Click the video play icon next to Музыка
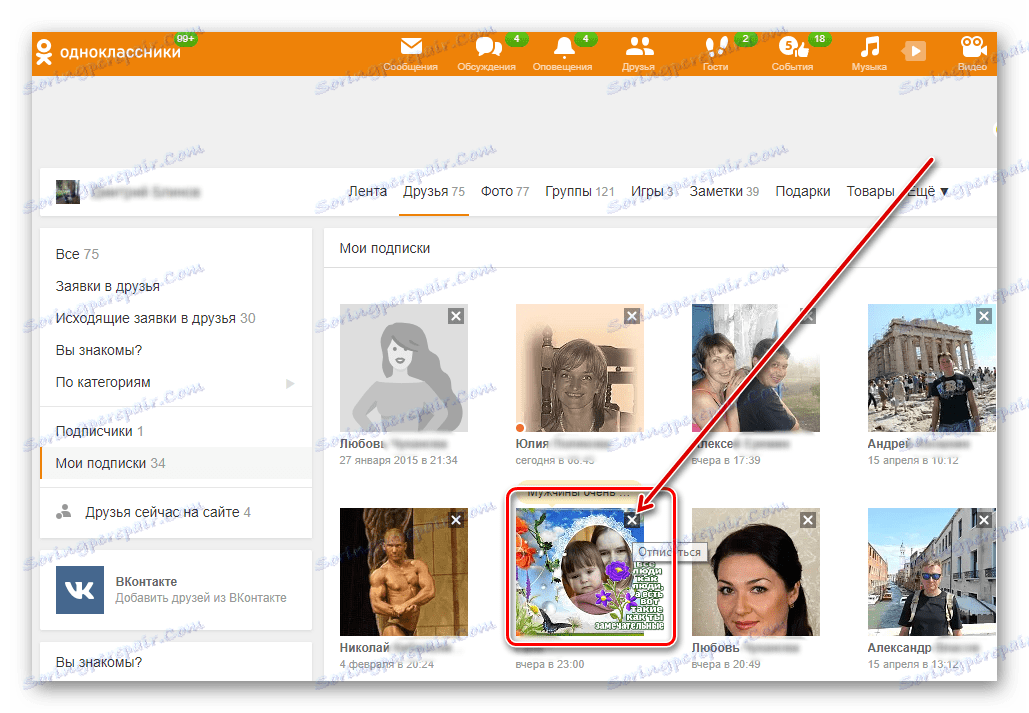This screenshot has height=713, width=1029. tap(913, 49)
